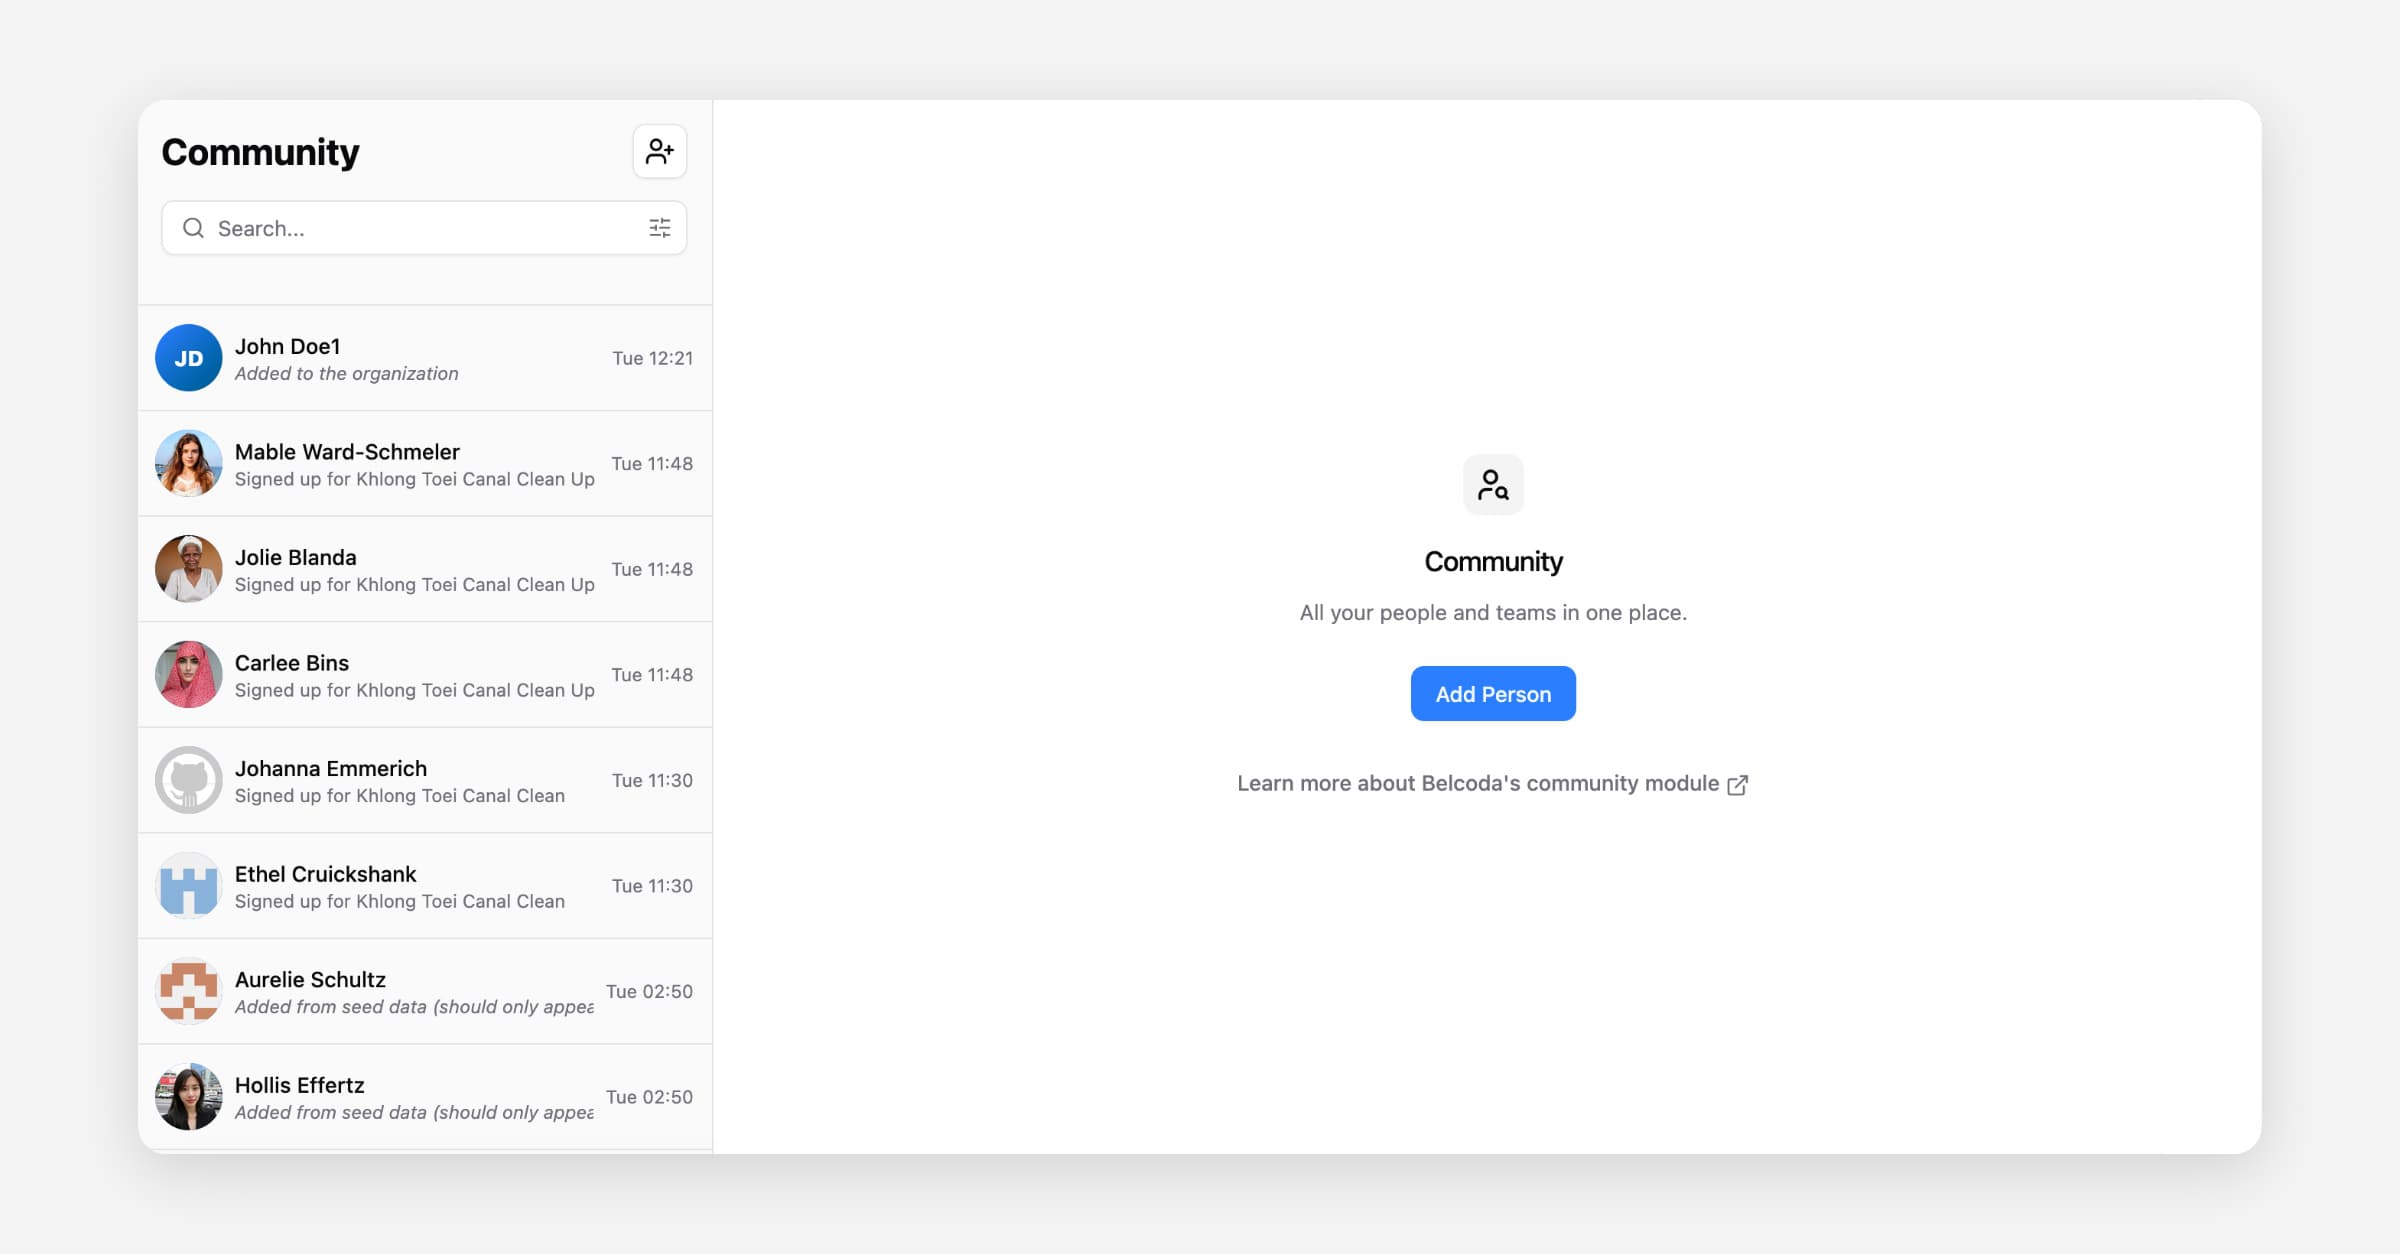This screenshot has height=1254, width=2400.
Task: Select Mable Ward-Schmeler's name in list
Action: pyautogui.click(x=347, y=452)
